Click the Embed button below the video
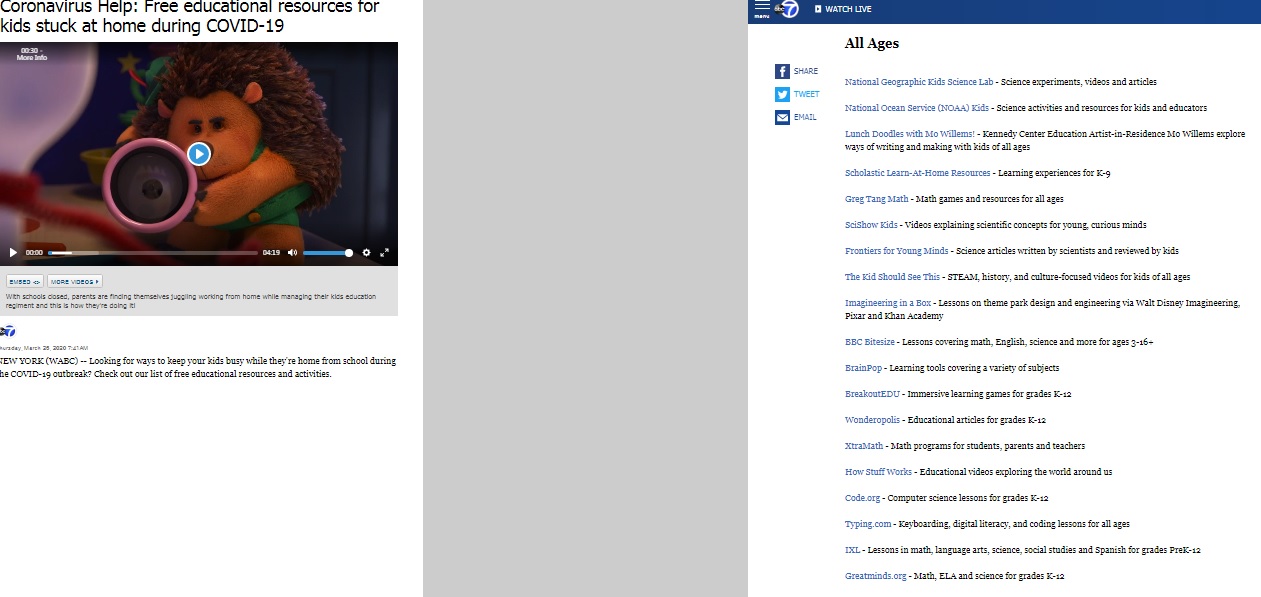Image resolution: width=1261 pixels, height=597 pixels. click(x=25, y=282)
